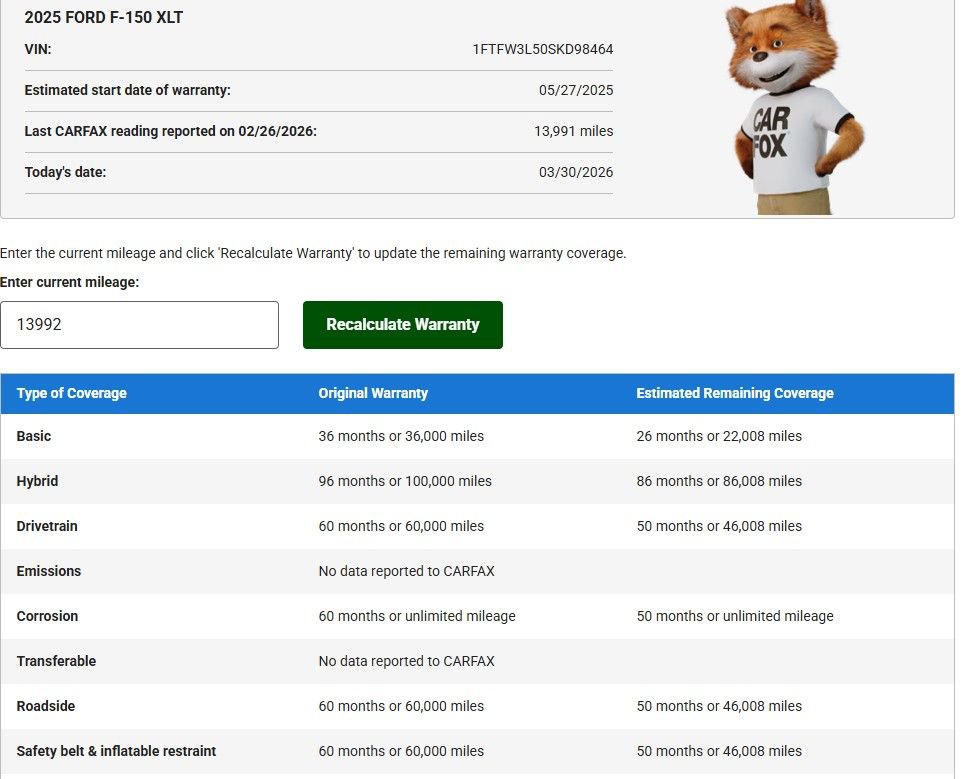This screenshot has width=969, height=779.
Task: Click the recalculate warranty instruction sentence
Action: click(x=313, y=253)
